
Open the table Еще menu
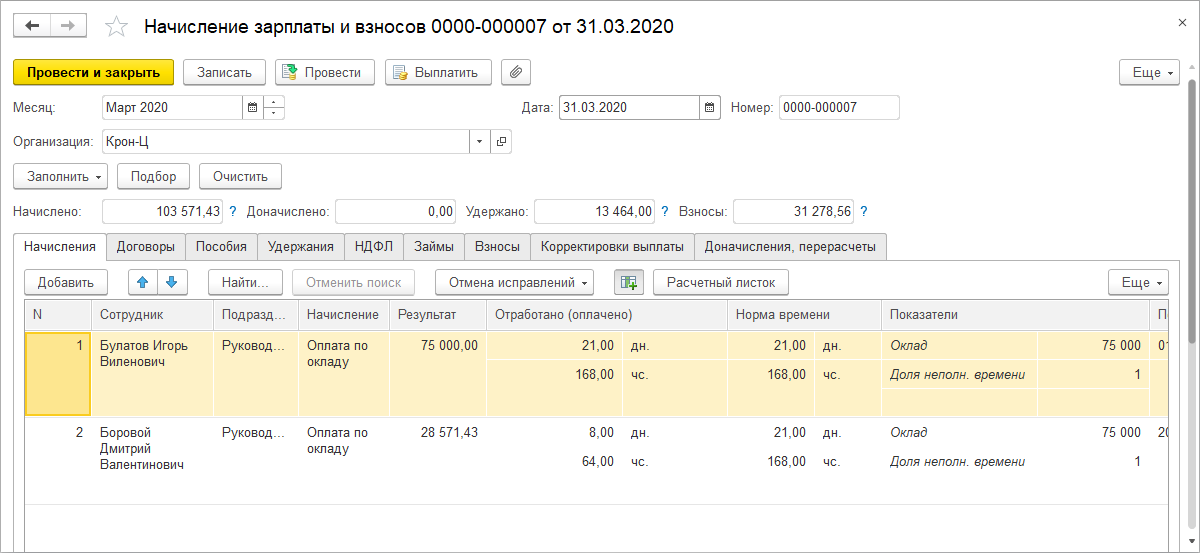(1138, 282)
